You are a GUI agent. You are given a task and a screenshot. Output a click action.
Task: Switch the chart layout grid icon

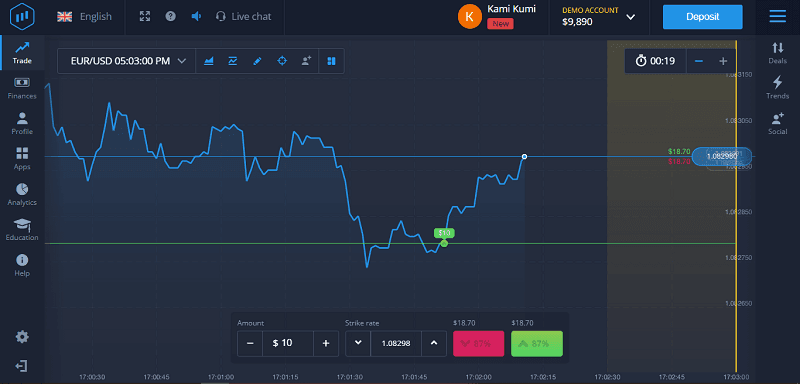331,61
